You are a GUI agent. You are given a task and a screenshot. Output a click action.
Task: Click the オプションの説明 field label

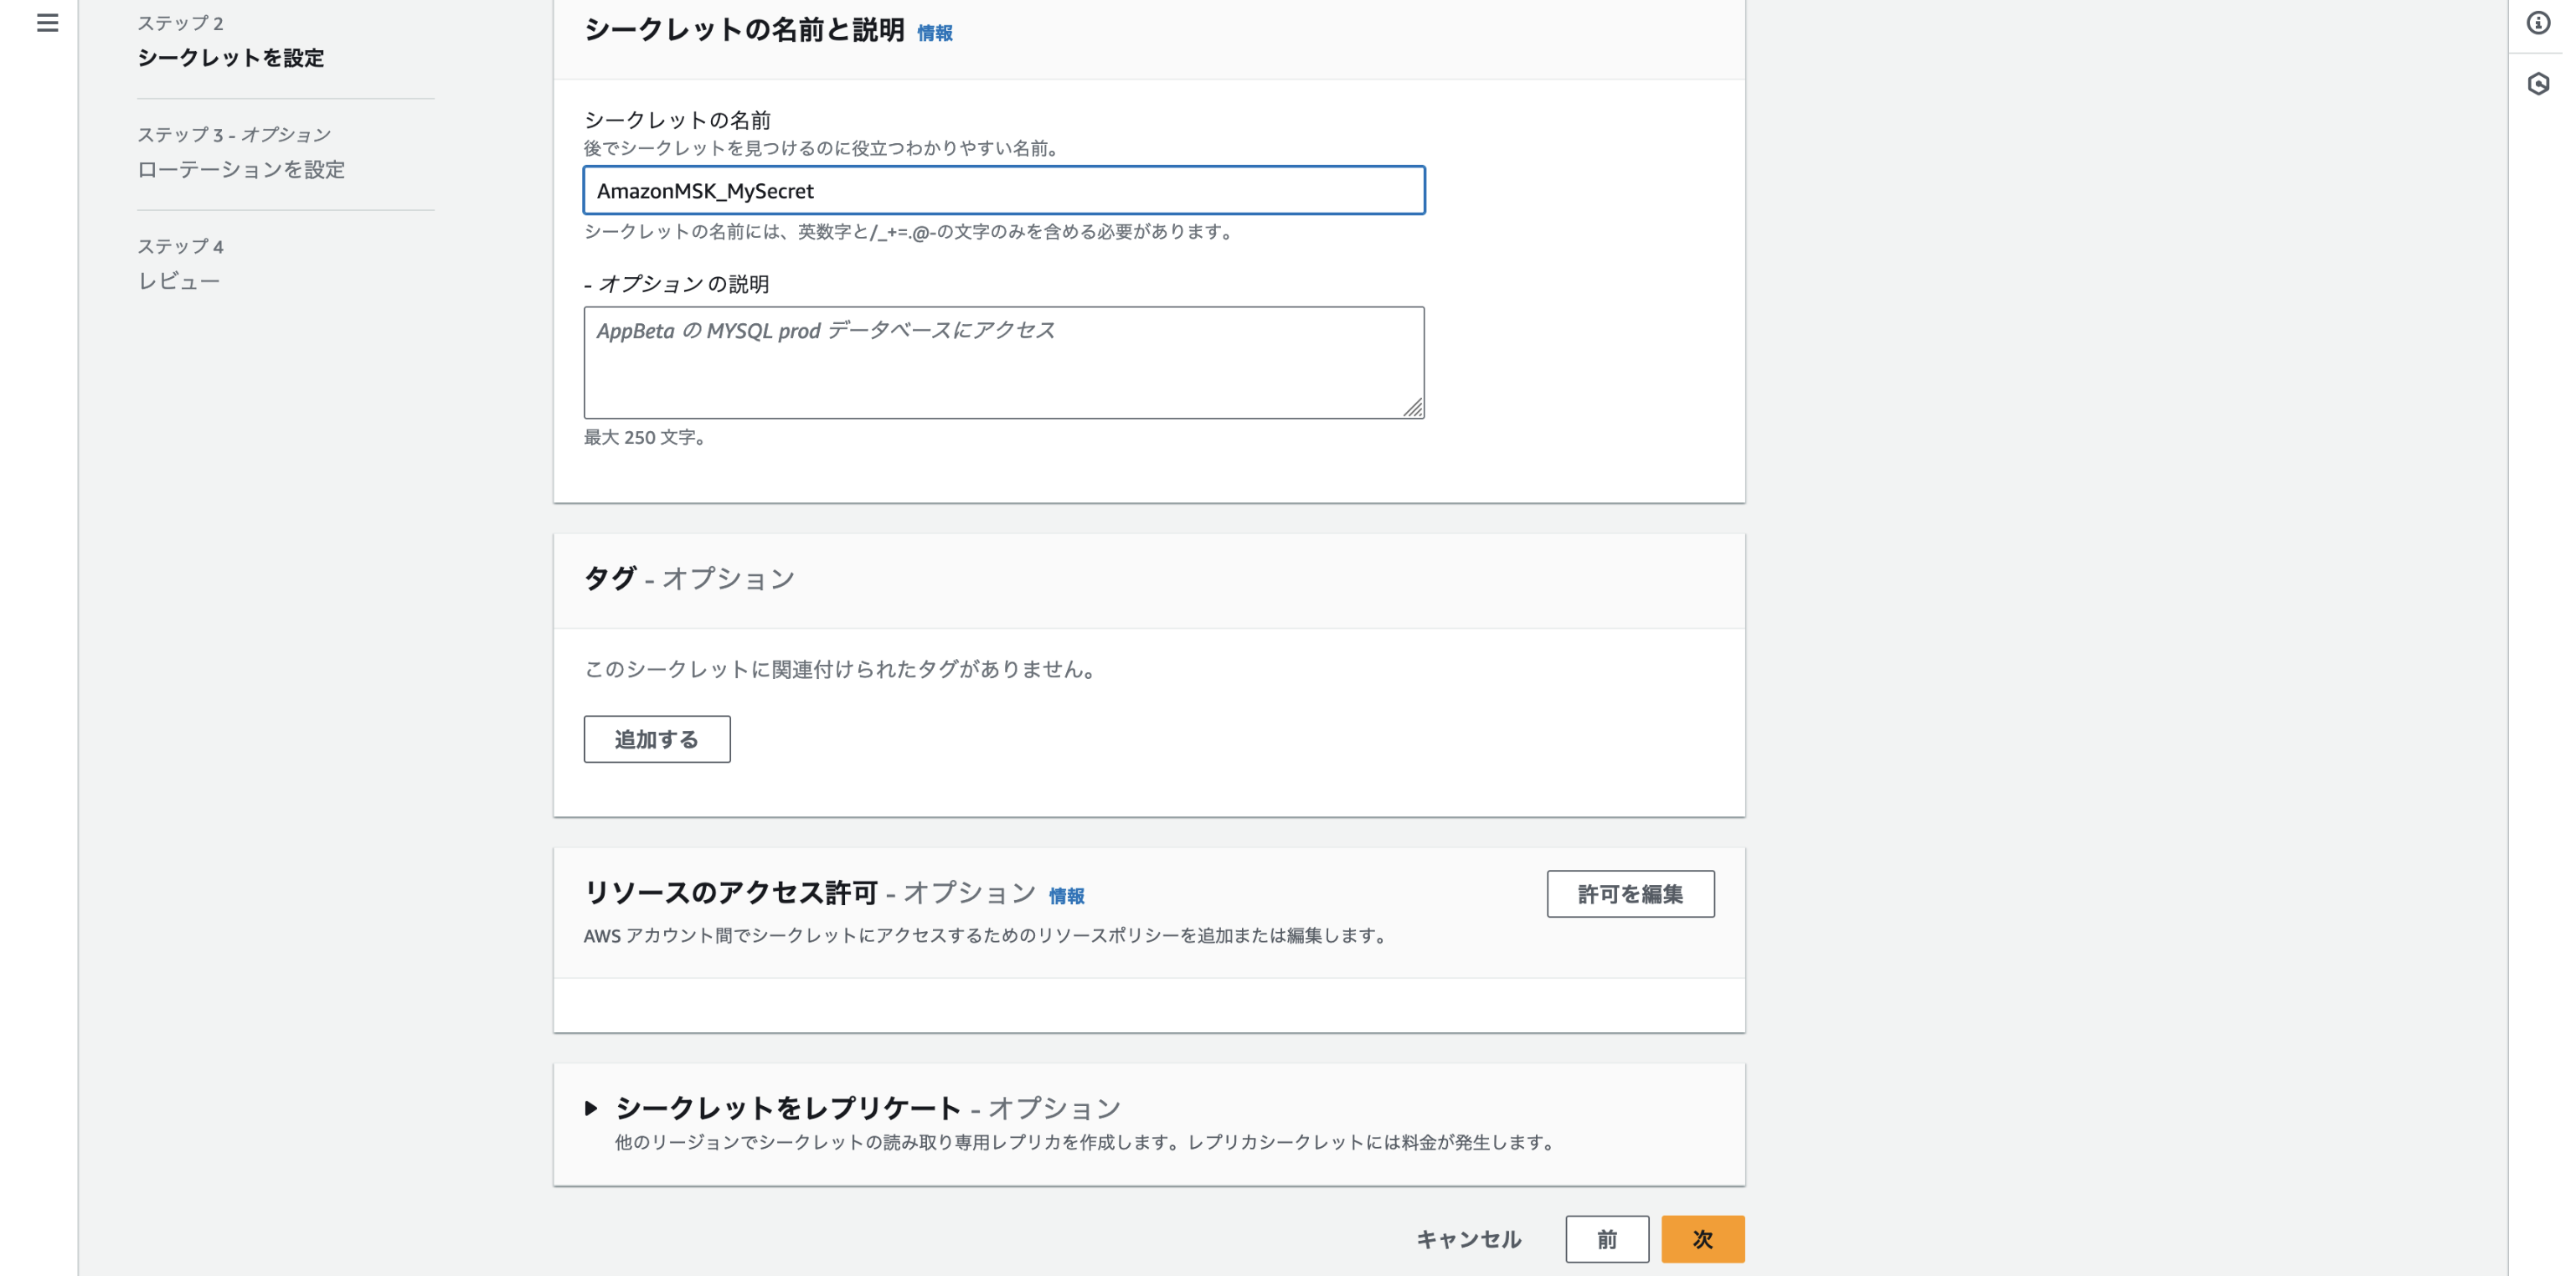(x=677, y=284)
